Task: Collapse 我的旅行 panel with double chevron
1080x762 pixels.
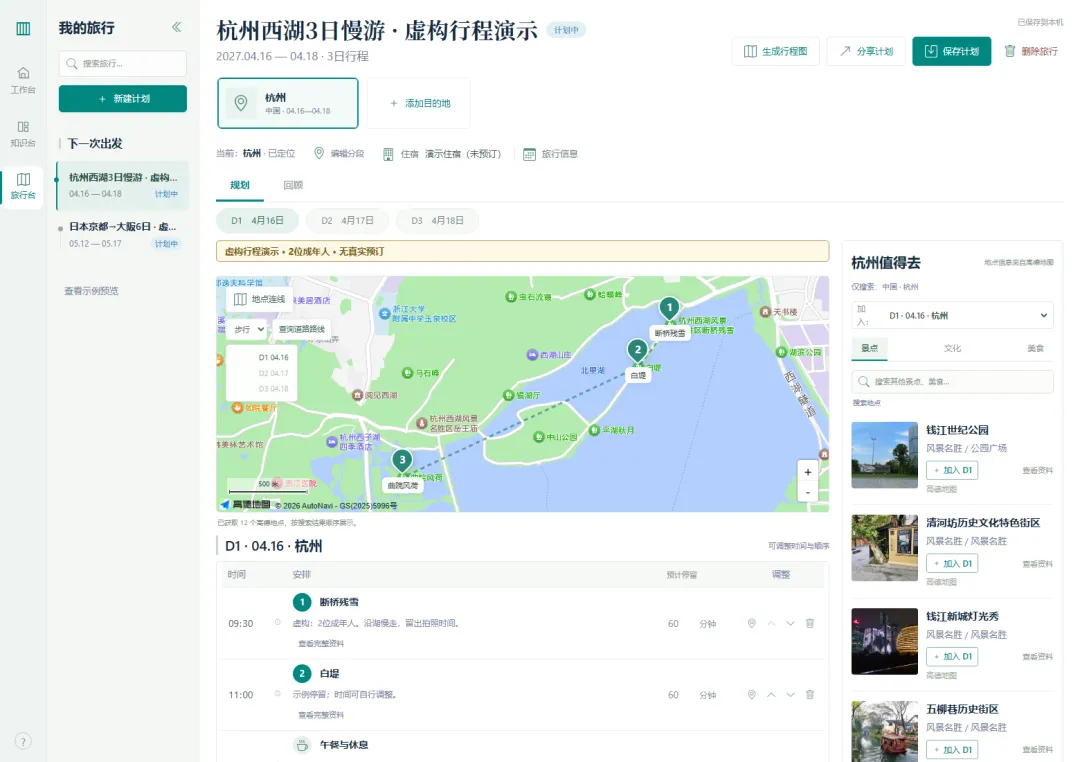Action: (176, 28)
